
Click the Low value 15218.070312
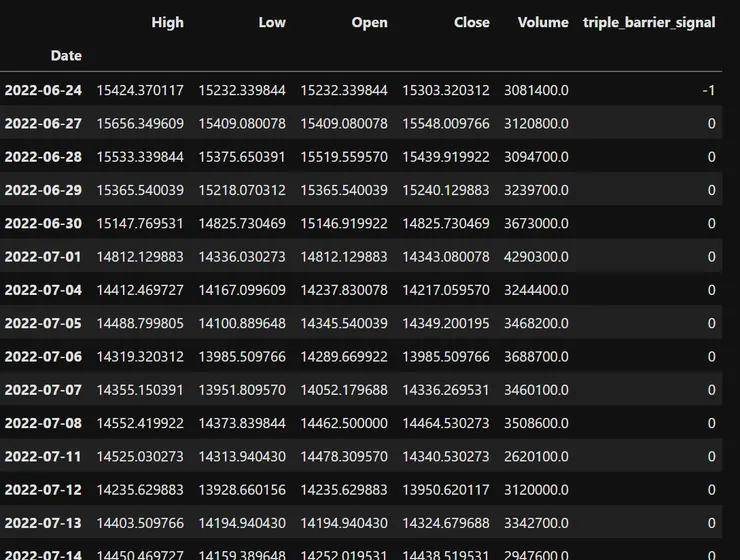pos(242,190)
